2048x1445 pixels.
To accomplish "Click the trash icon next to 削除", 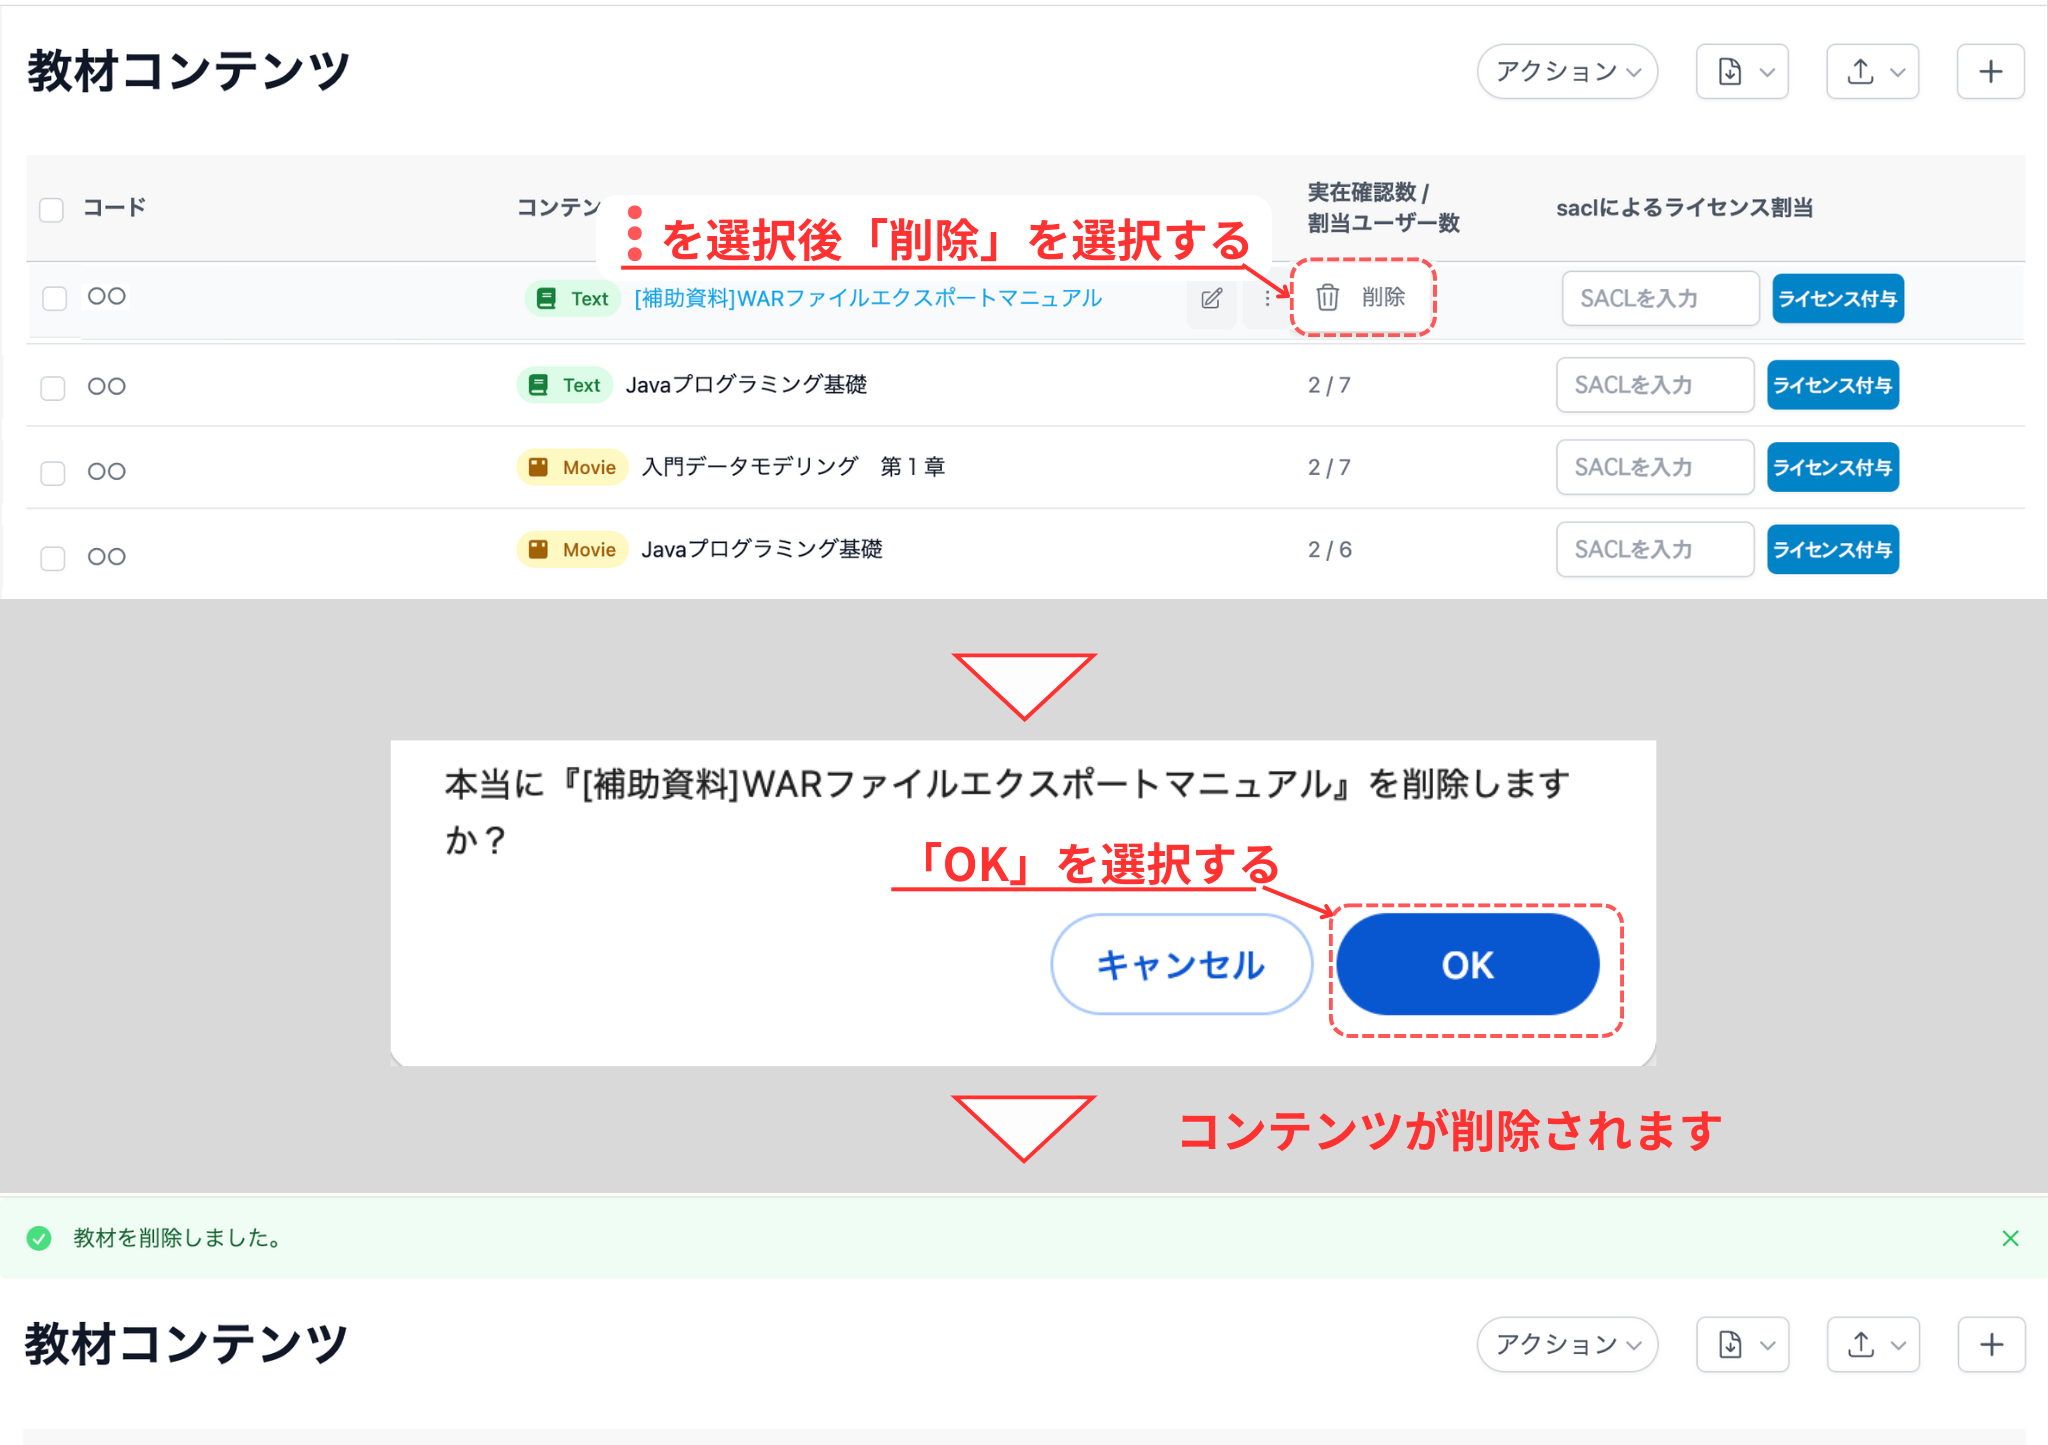I will pos(1327,297).
